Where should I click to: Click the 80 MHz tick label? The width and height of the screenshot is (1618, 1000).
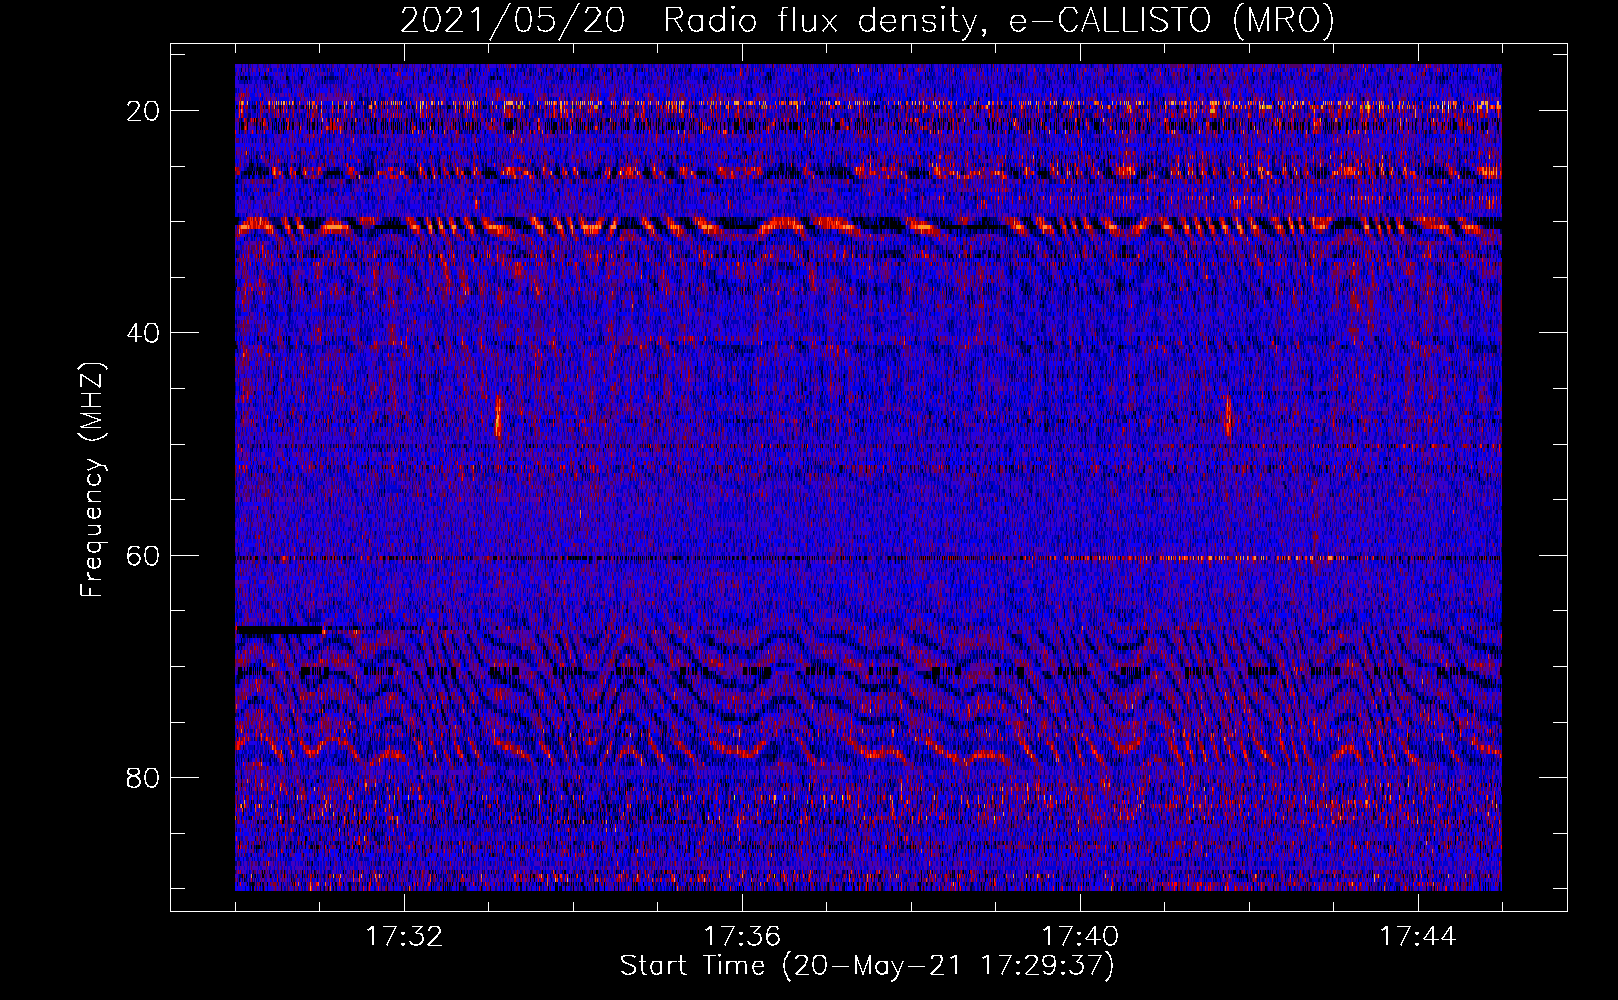coord(144,777)
